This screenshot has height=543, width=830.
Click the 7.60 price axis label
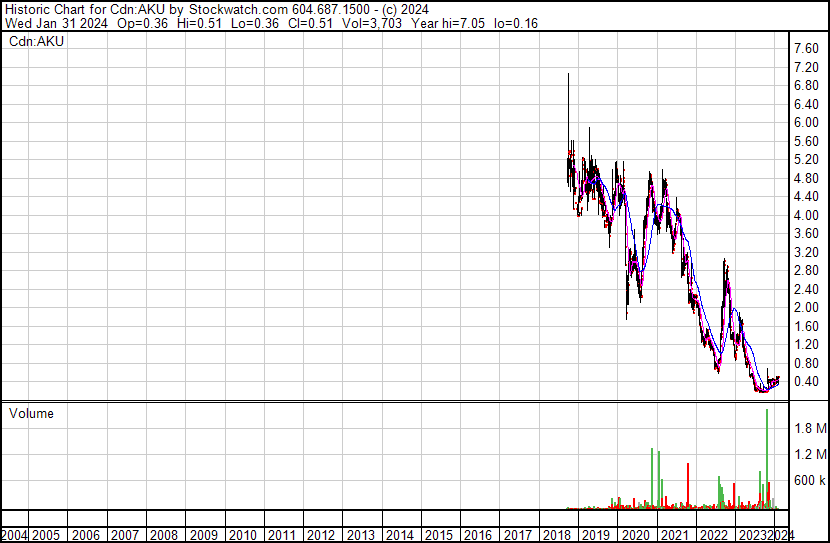(x=806, y=49)
